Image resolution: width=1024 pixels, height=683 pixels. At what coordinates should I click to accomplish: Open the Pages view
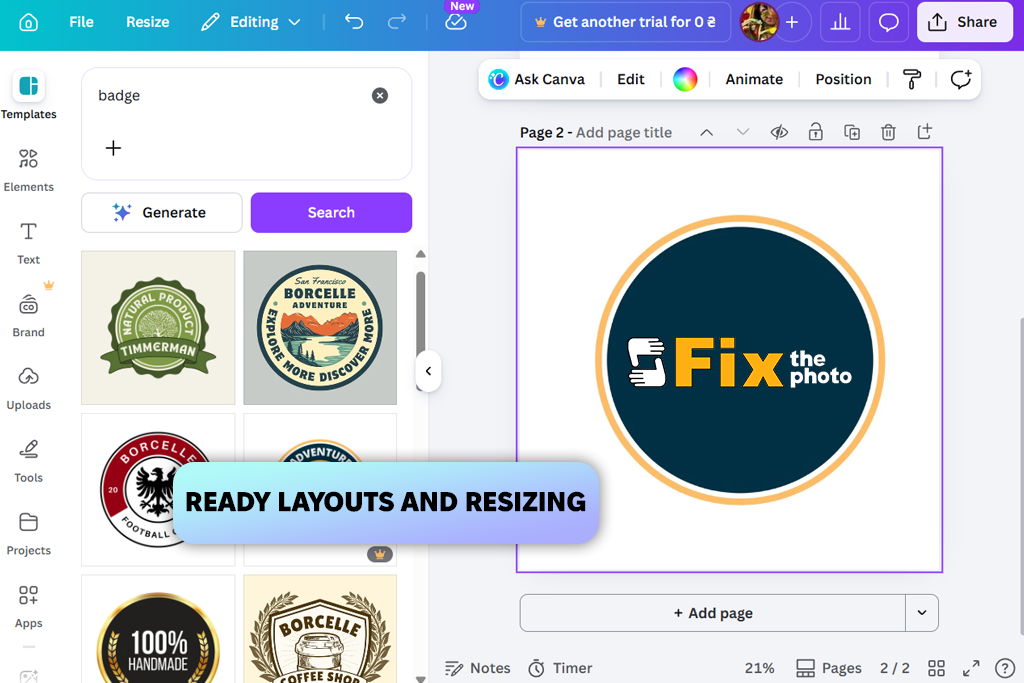[x=829, y=668]
